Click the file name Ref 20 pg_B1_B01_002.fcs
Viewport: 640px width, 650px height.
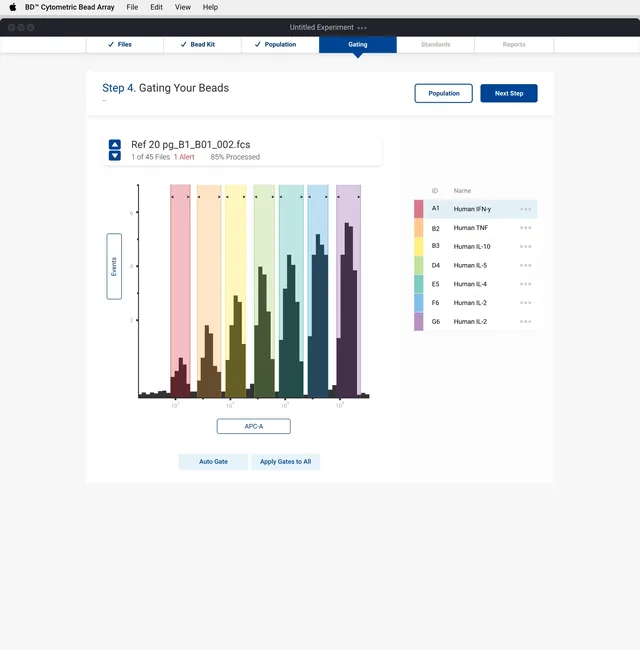coord(191,145)
